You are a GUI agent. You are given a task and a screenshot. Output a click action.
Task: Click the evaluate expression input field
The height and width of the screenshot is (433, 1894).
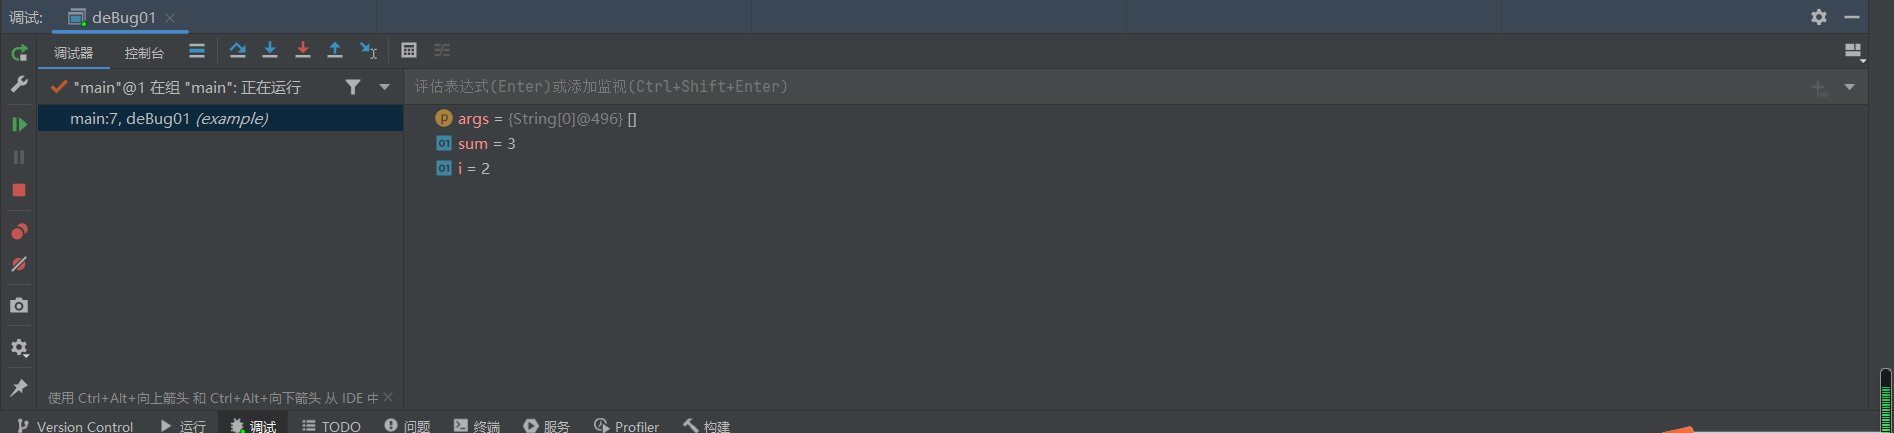(x=1000, y=87)
